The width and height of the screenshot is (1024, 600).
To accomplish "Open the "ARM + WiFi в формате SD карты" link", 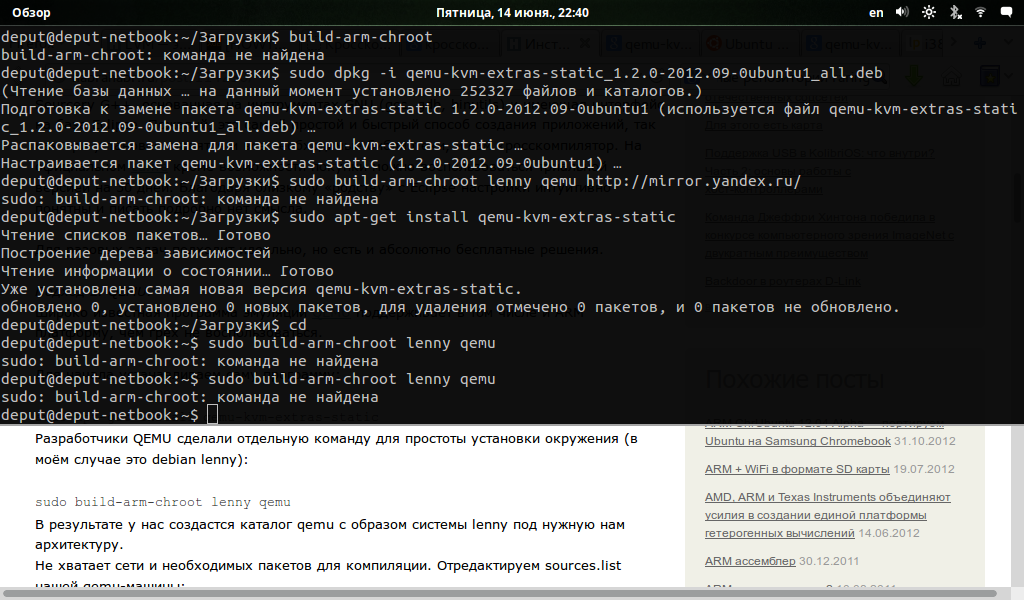I will click(x=797, y=469).
